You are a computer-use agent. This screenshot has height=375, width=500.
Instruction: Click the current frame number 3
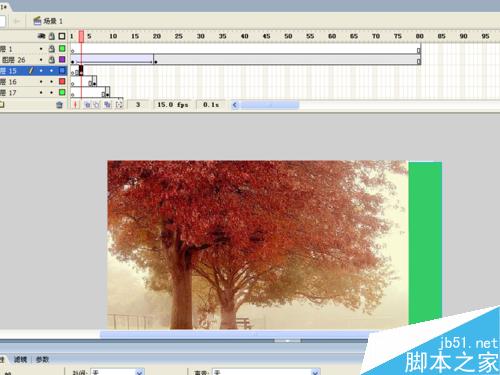coord(138,105)
